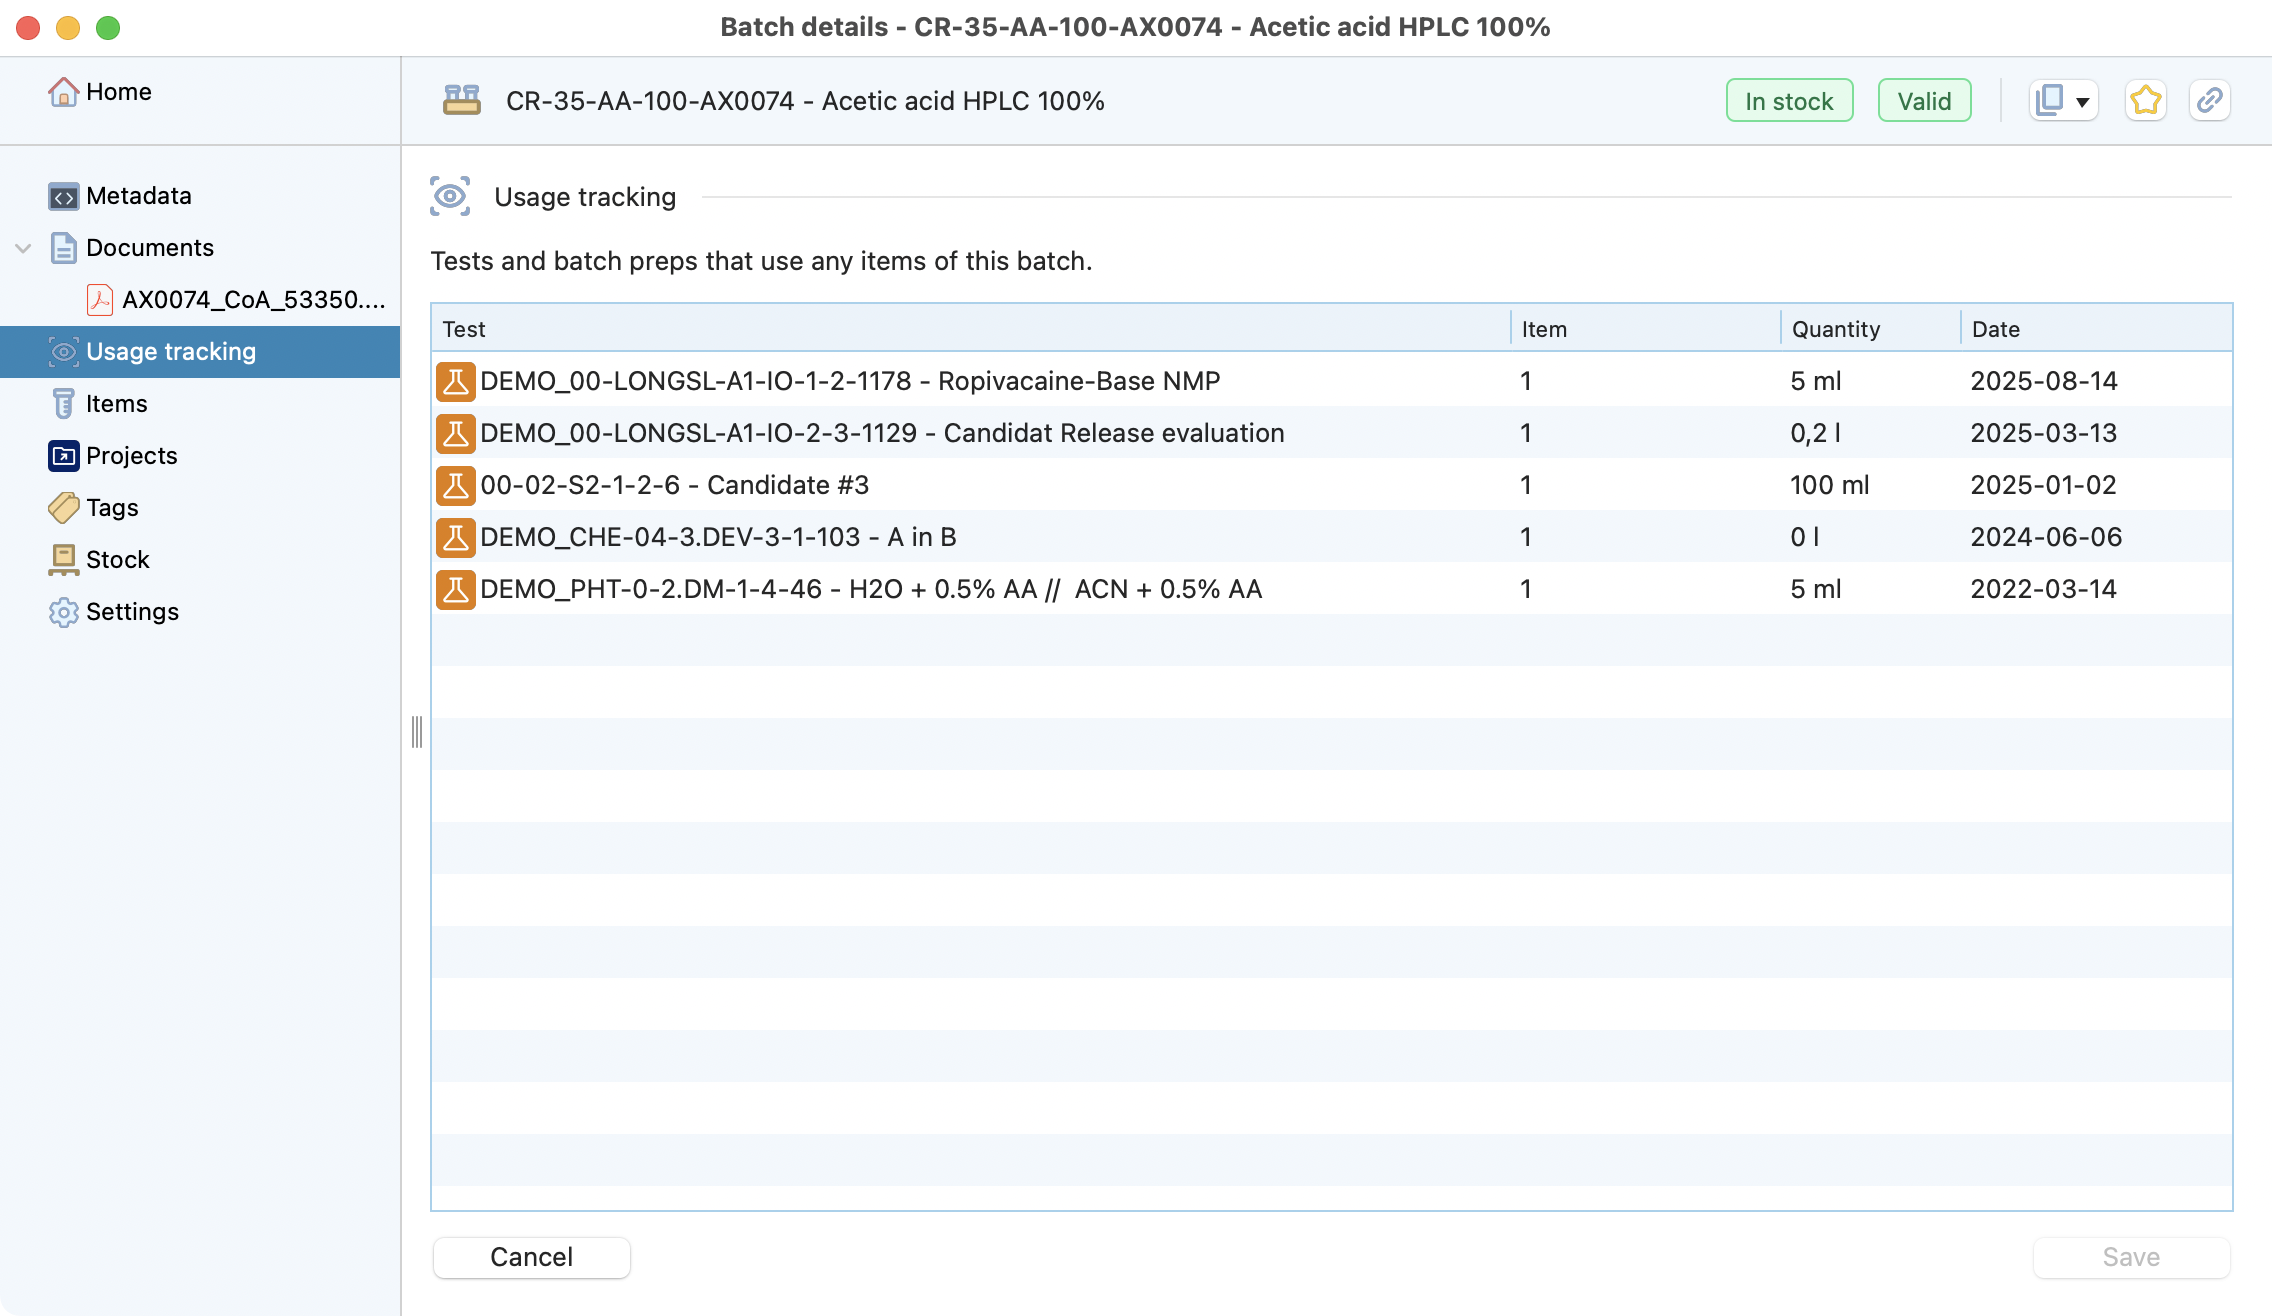Click the PDF icon of the AX0074_CoA document
Image resolution: width=2272 pixels, height=1316 pixels.
click(x=100, y=300)
